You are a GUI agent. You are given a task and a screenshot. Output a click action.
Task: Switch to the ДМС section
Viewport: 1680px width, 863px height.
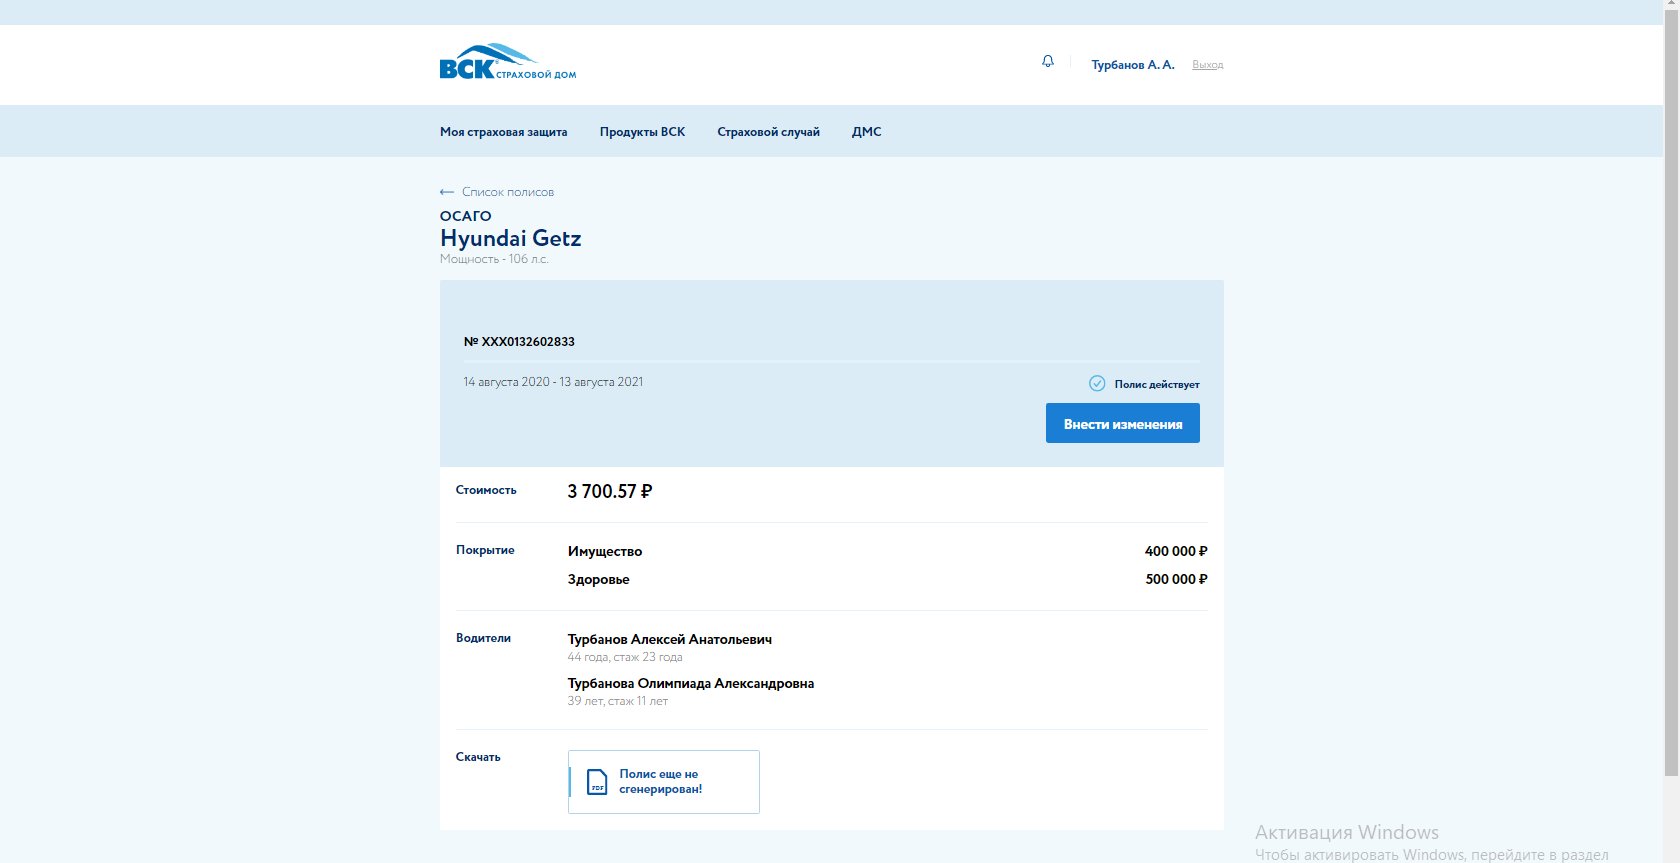pos(866,132)
